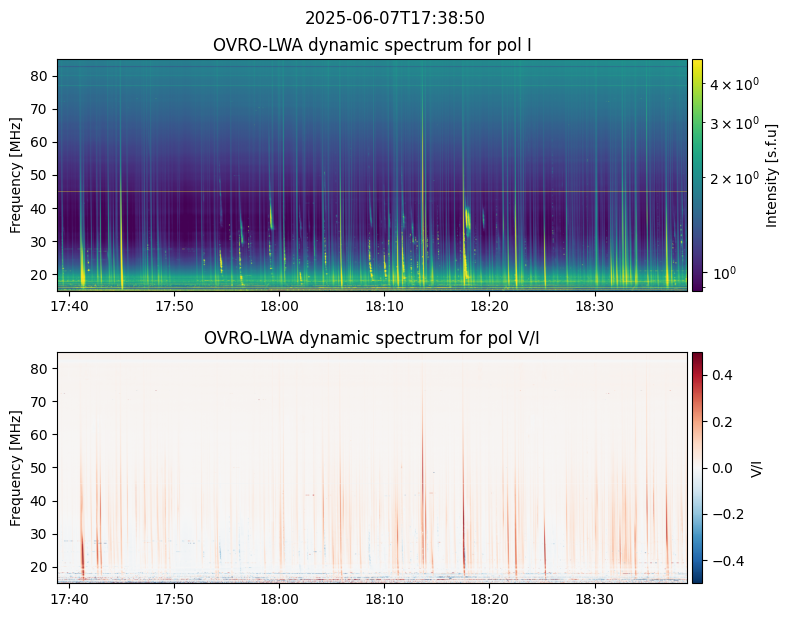Screen dimensions: 789x617
Task: Click the 17:50 time tick under the bottom plot
Action: pyautogui.click(x=174, y=597)
